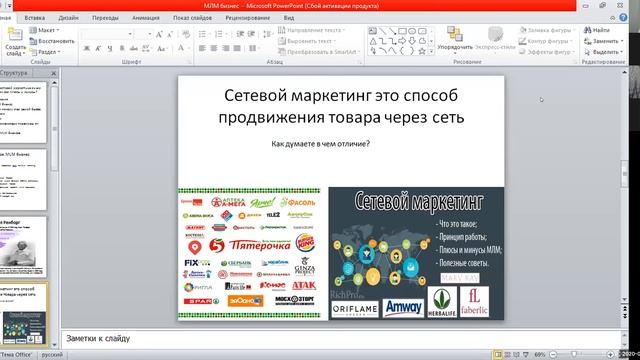This screenshot has width=640, height=360.
Task: Click the decrease font size icon
Action: (170, 34)
